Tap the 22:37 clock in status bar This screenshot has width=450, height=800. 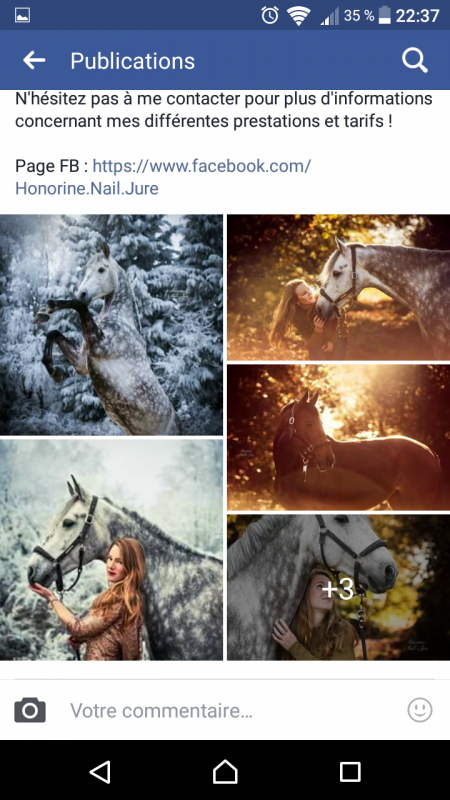[x=417, y=16]
